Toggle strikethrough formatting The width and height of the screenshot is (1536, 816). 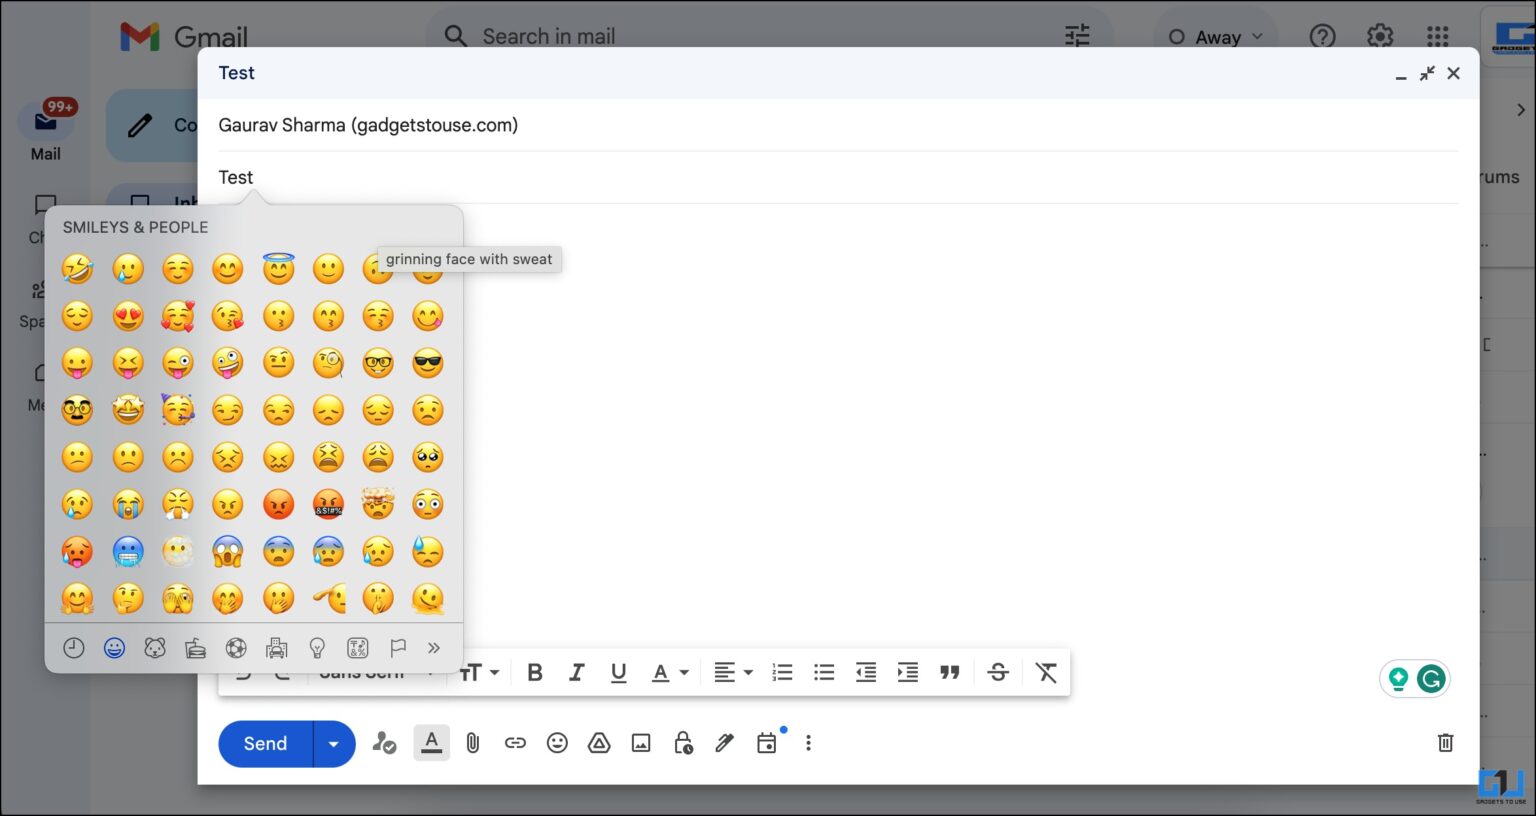pos(998,672)
